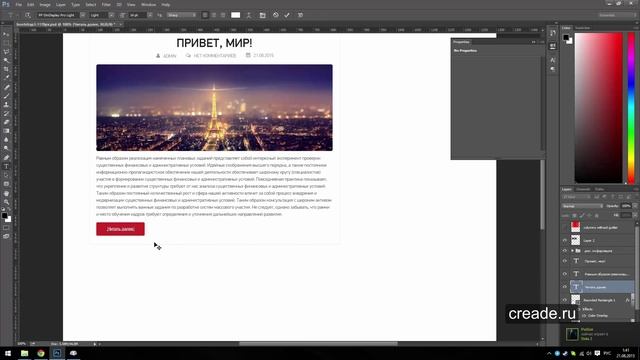Select the Crop tool
Screen dimensions: 640x360
click(6, 69)
